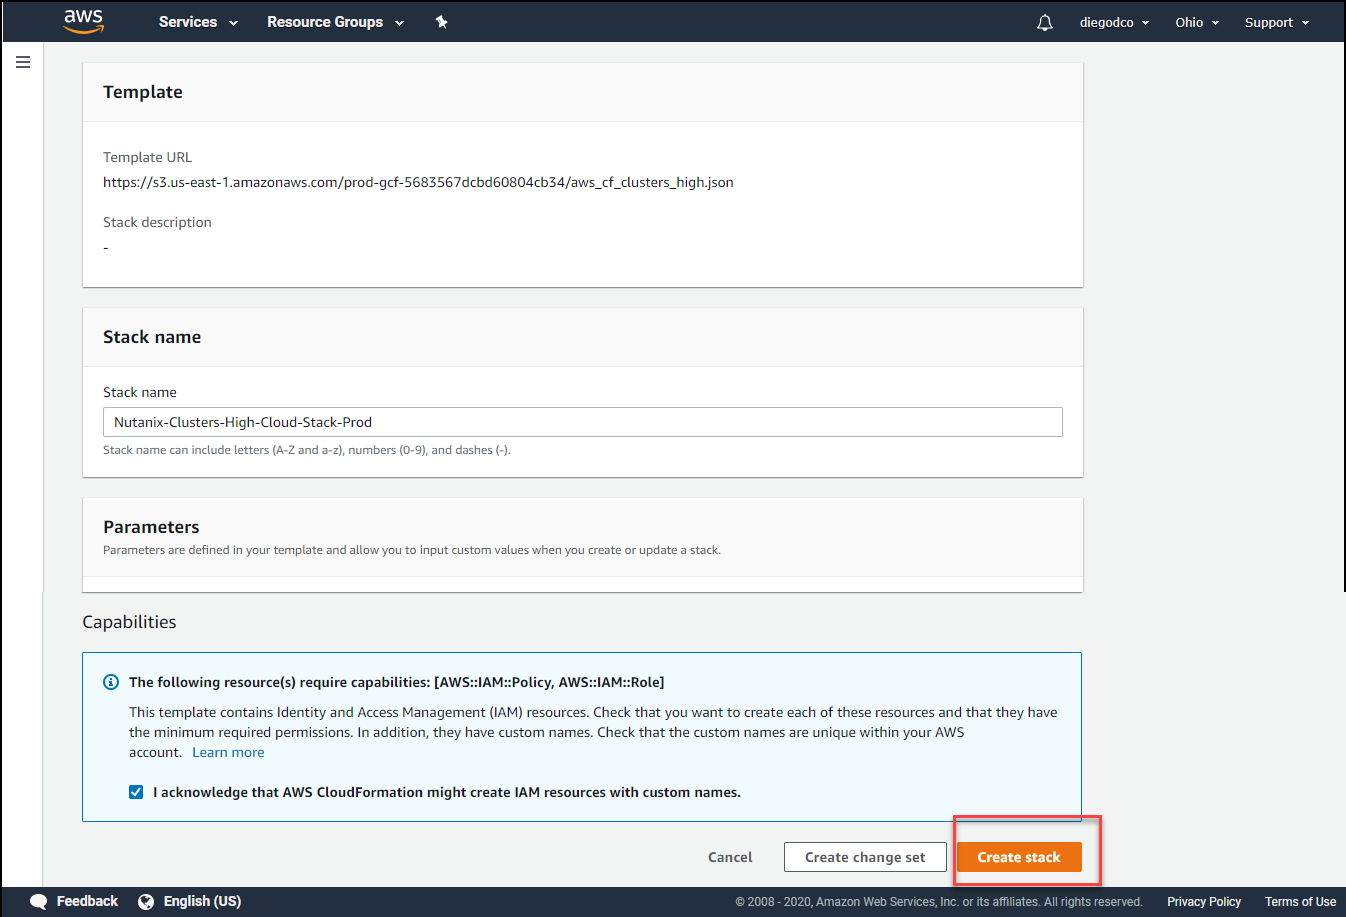Untick the IAM resources acknowledgment checkbox
1346x917 pixels.
[x=136, y=792]
